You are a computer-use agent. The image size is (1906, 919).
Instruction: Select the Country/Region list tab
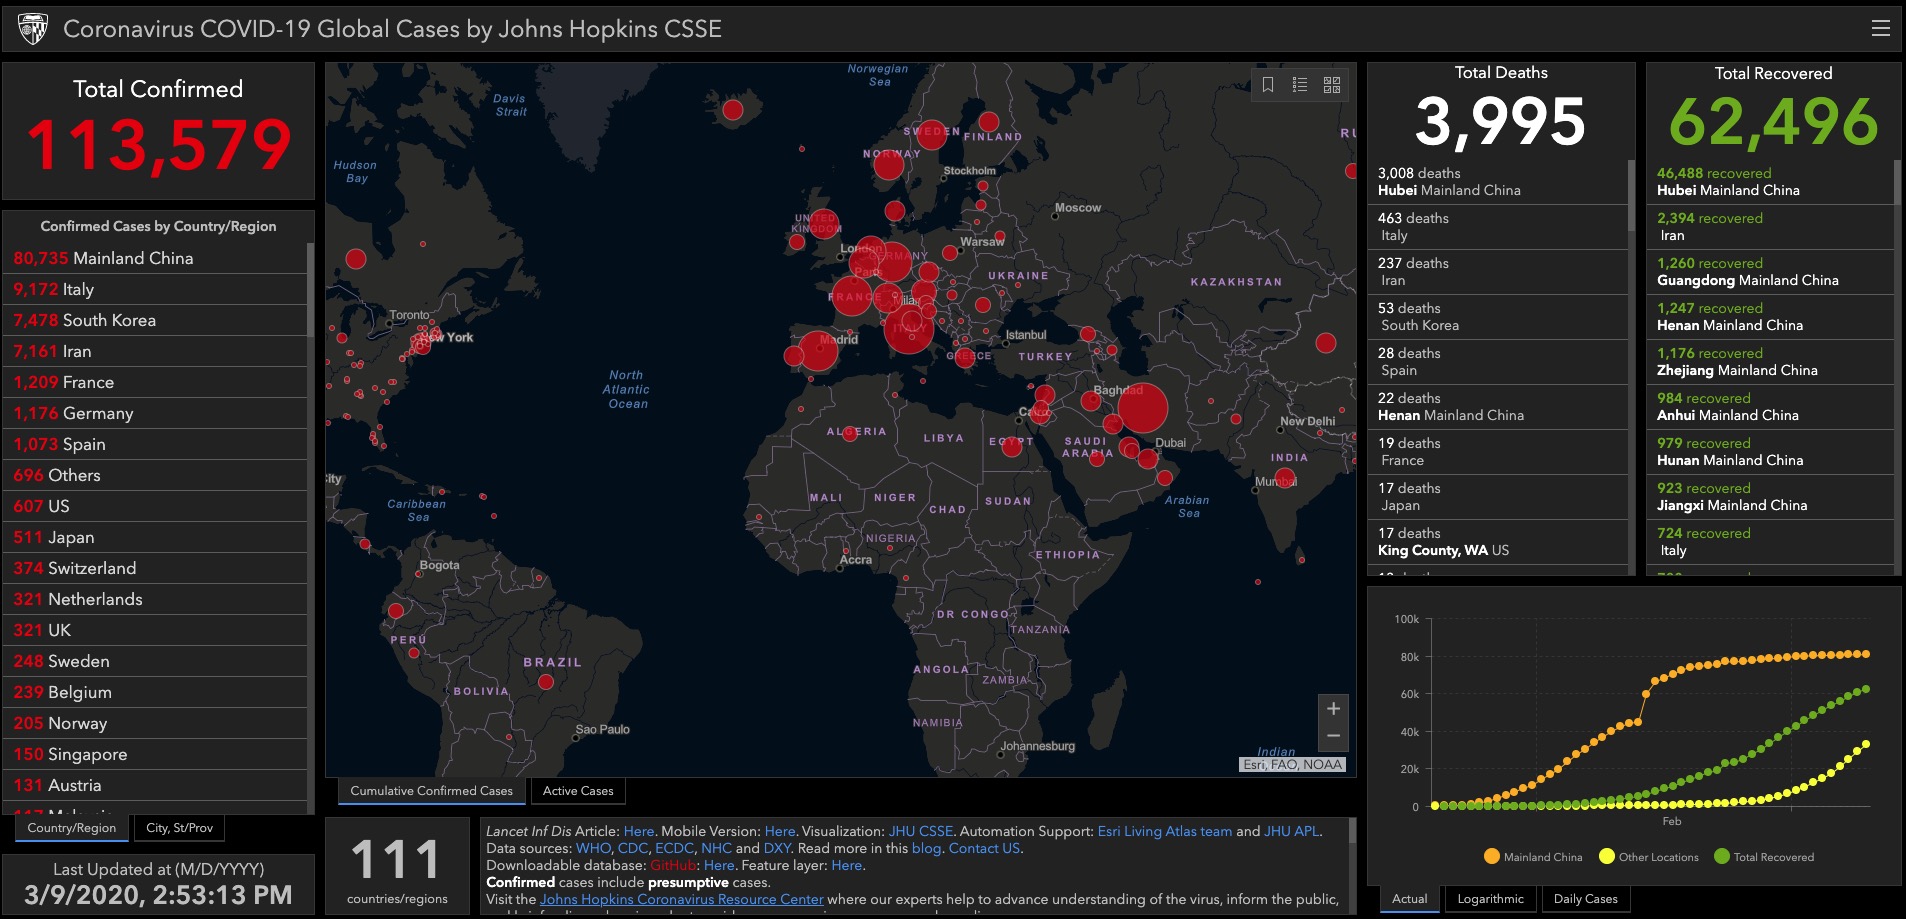(x=72, y=828)
